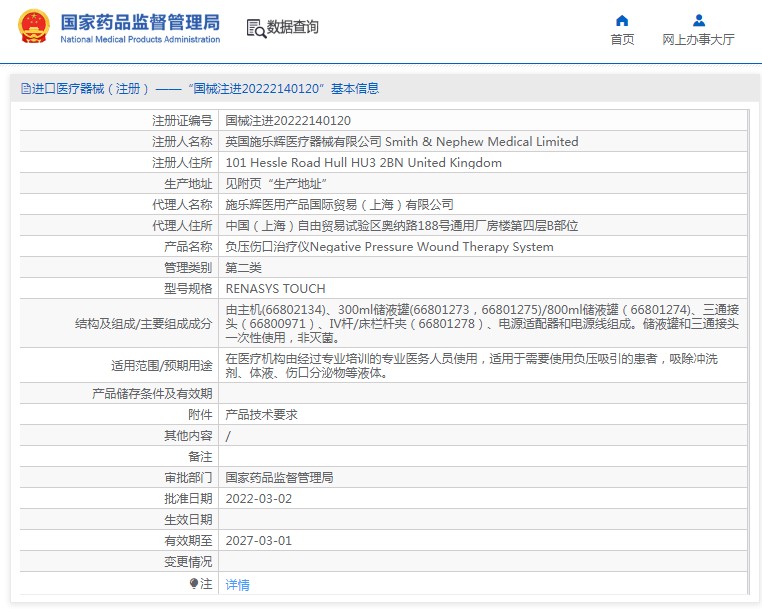Select the page heading 国械注进20222140120 基本信息

point(285,88)
